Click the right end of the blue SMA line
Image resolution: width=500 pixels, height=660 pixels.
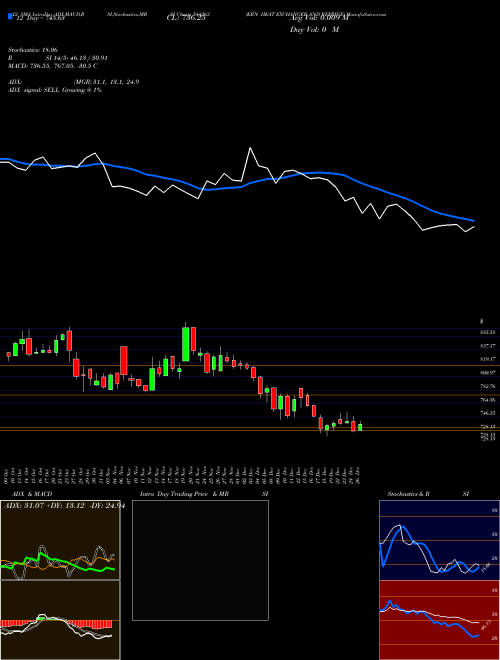[x=473, y=220]
